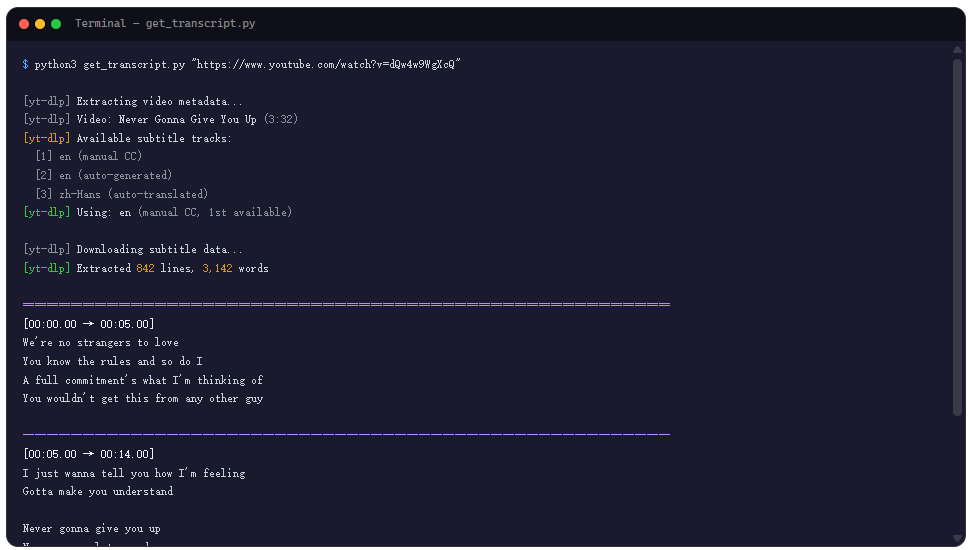Click the '842' lines count
Viewport: 968px width, 550px height.
(145, 268)
